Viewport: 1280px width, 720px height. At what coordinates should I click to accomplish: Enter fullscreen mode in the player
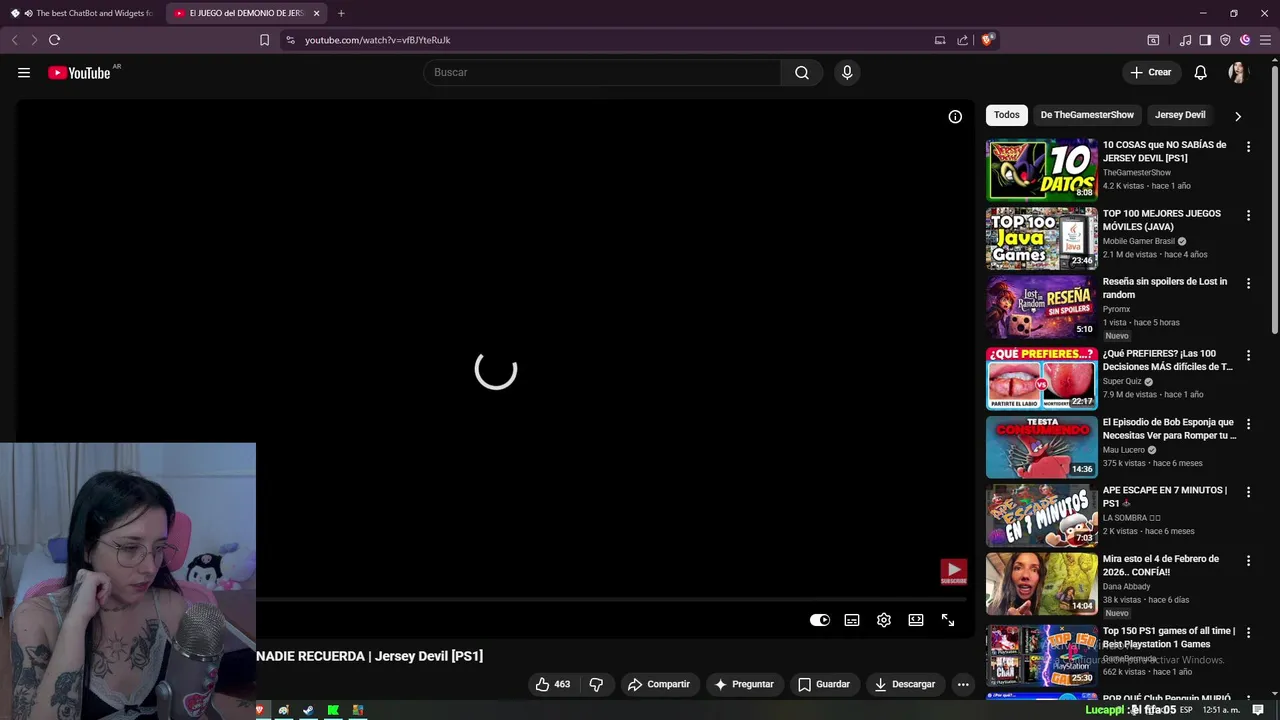coord(948,620)
